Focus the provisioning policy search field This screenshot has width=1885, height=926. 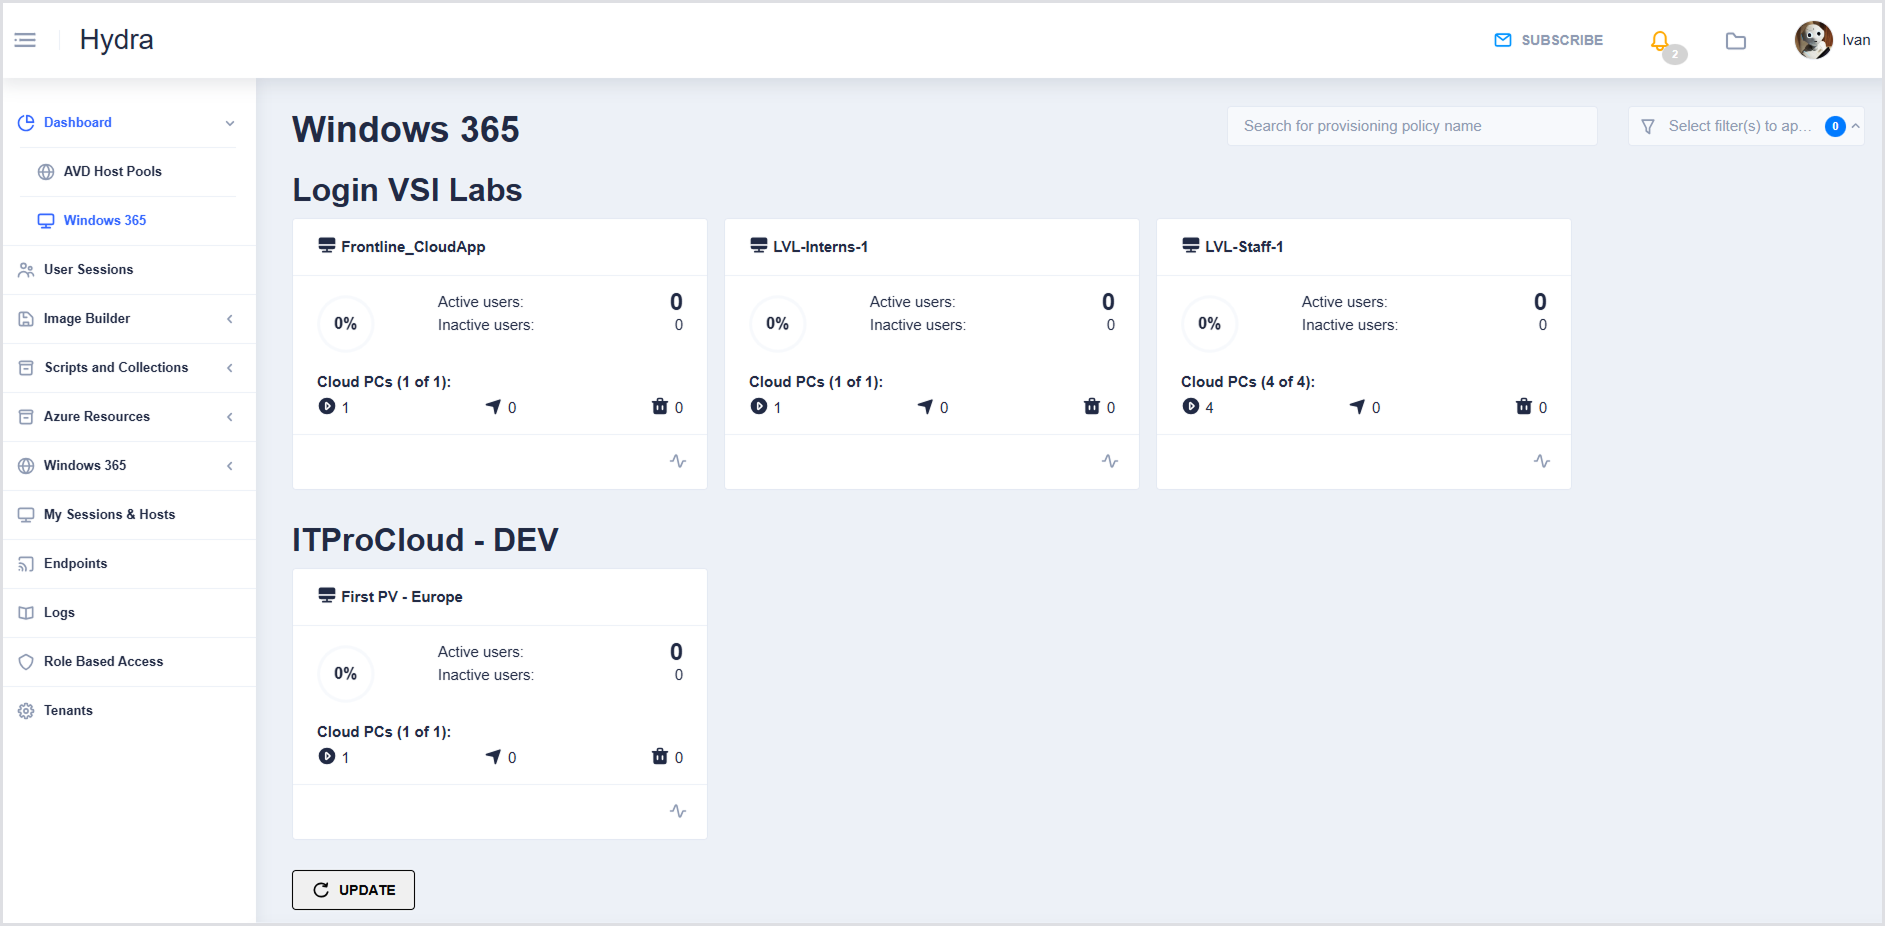pyautogui.click(x=1411, y=126)
